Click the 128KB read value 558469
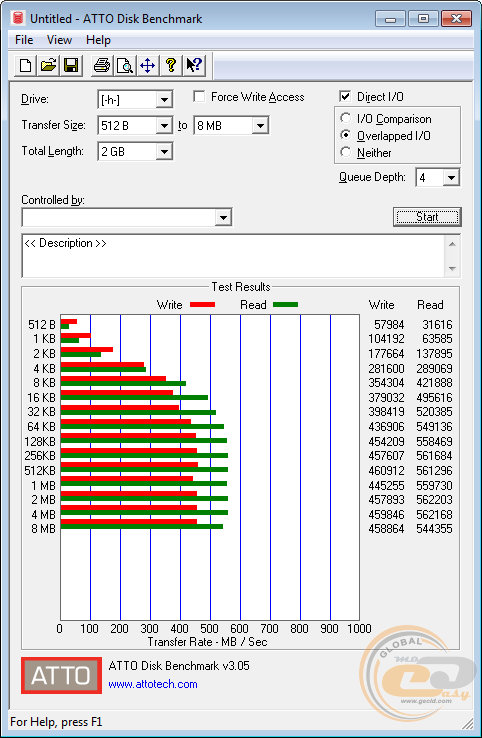The image size is (482, 738). (x=434, y=441)
